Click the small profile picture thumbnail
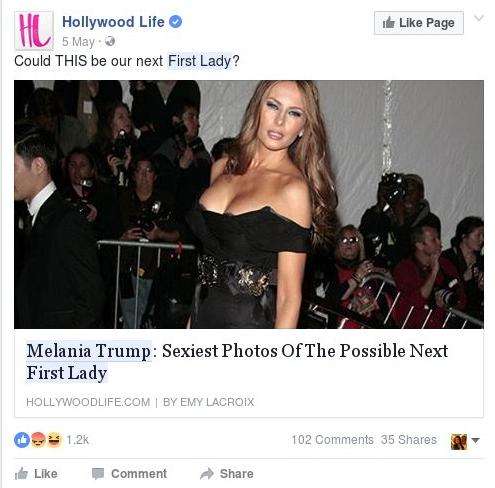The height and width of the screenshot is (488, 495). pos(459,442)
